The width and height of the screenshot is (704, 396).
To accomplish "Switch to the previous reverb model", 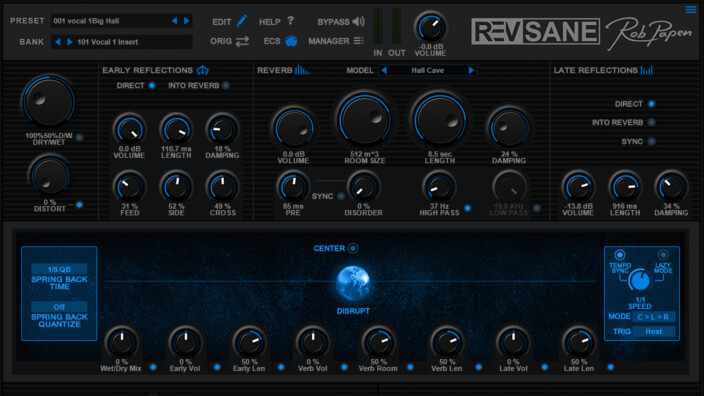I will pyautogui.click(x=384, y=70).
